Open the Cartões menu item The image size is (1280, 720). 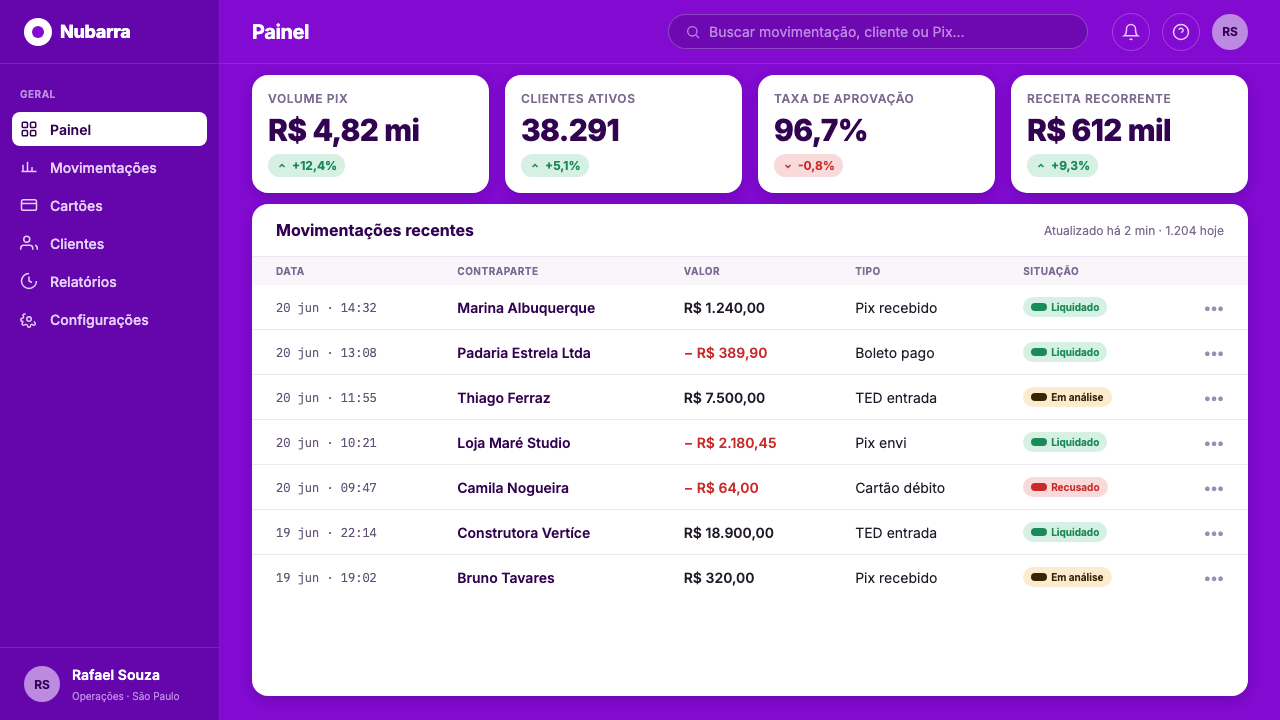[109, 205]
